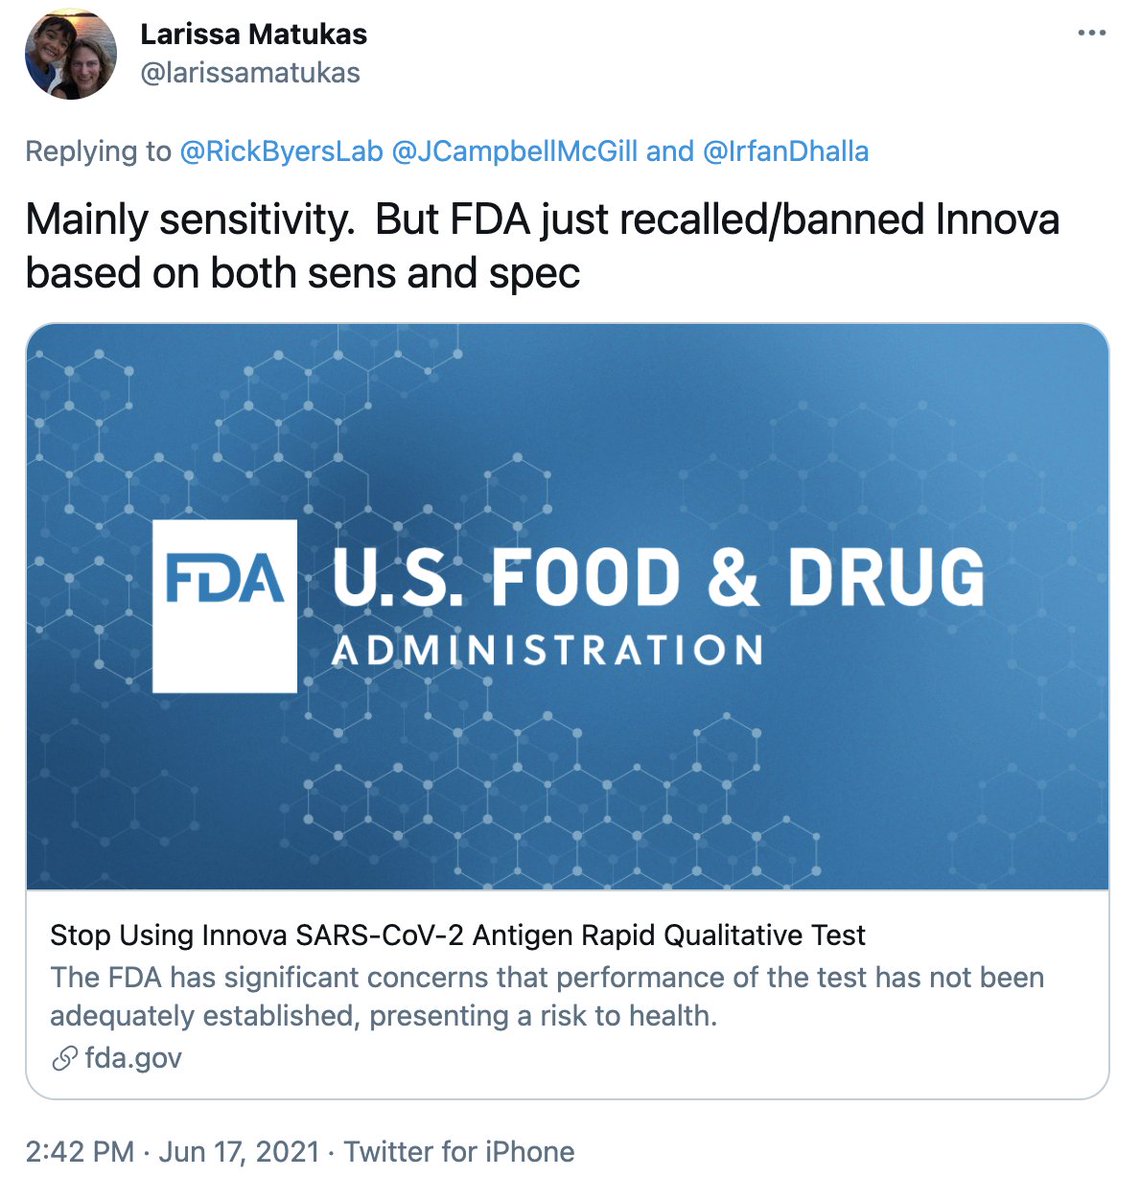
Task: Click the Jun 17, 2021 date
Action: coord(239,1152)
